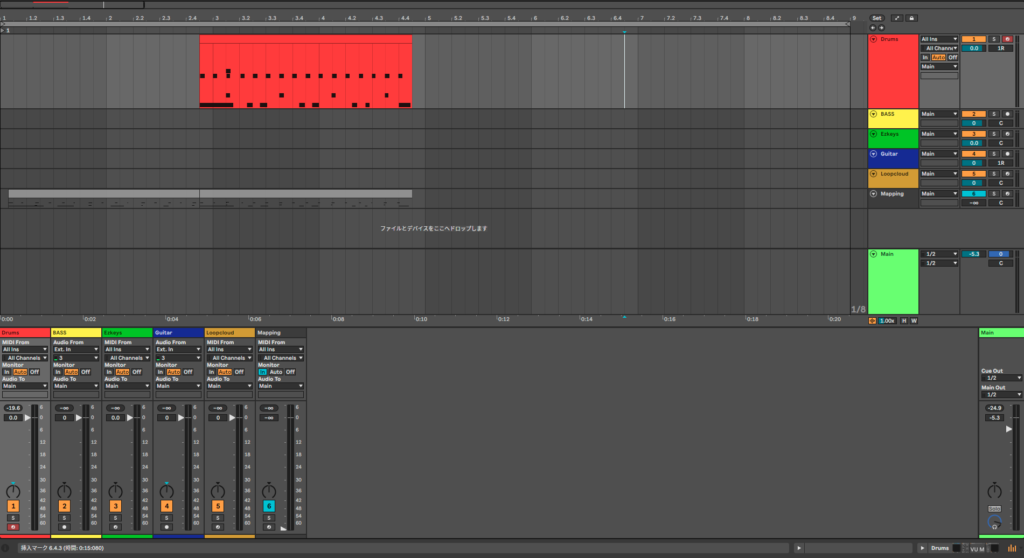Collapse the Drums track with unfold arrow

(873, 39)
